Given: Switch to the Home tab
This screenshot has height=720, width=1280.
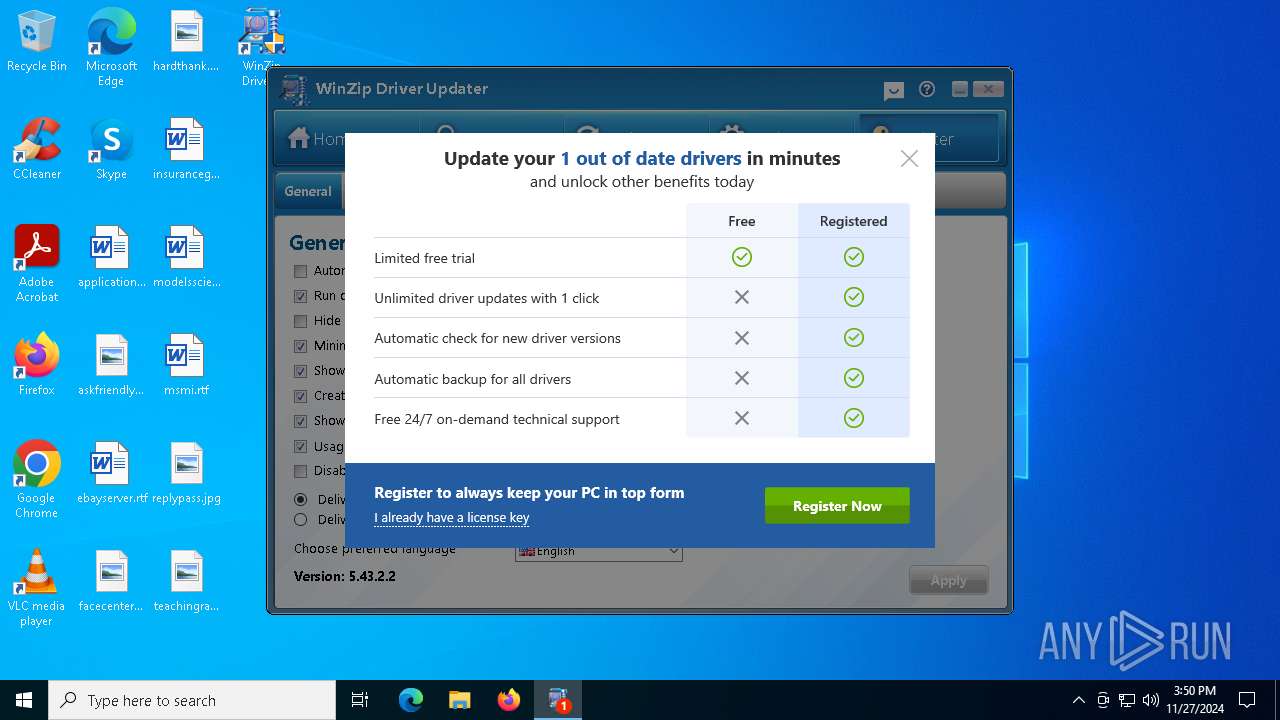Looking at the screenshot, I should 314,139.
